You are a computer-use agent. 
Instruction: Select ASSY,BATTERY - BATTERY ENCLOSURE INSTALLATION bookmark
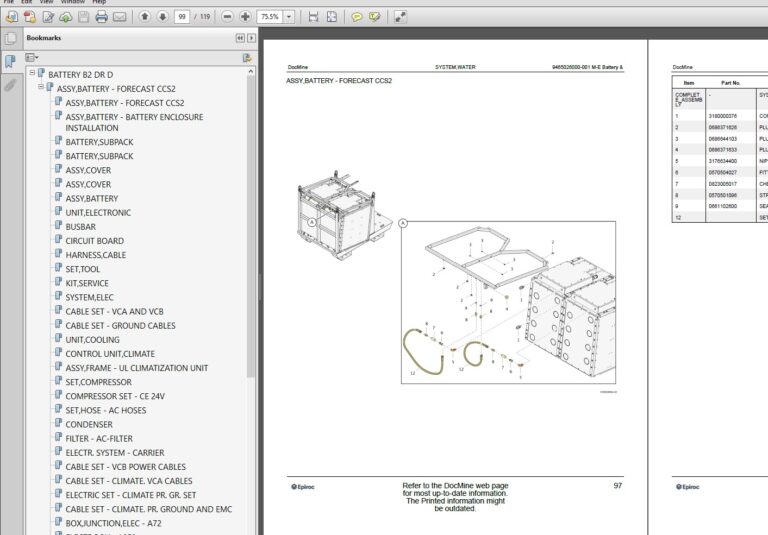pyautogui.click(x=134, y=122)
